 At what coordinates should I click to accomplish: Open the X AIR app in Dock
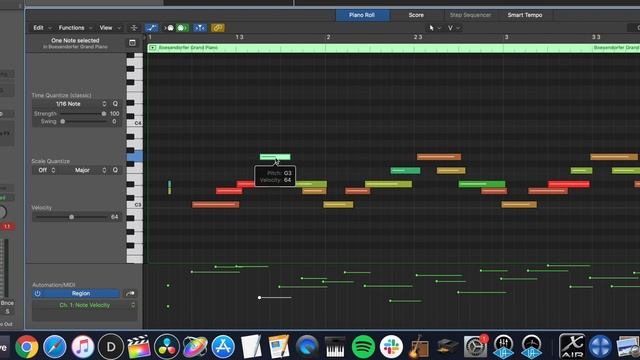[x=572, y=346]
